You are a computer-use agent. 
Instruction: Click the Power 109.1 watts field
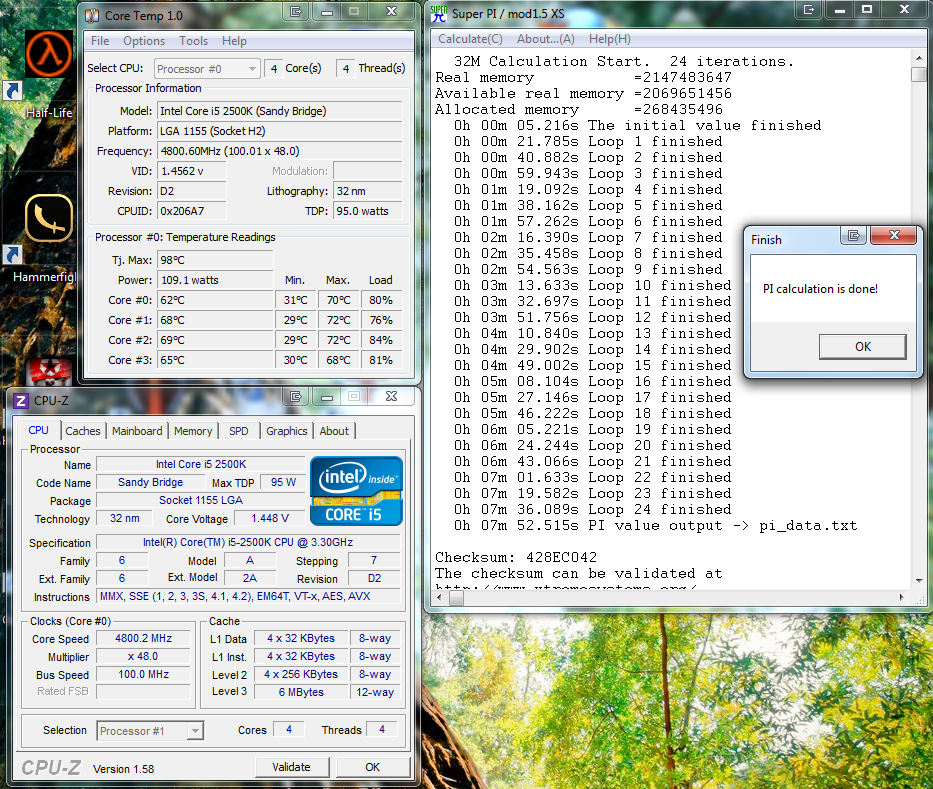[215, 280]
